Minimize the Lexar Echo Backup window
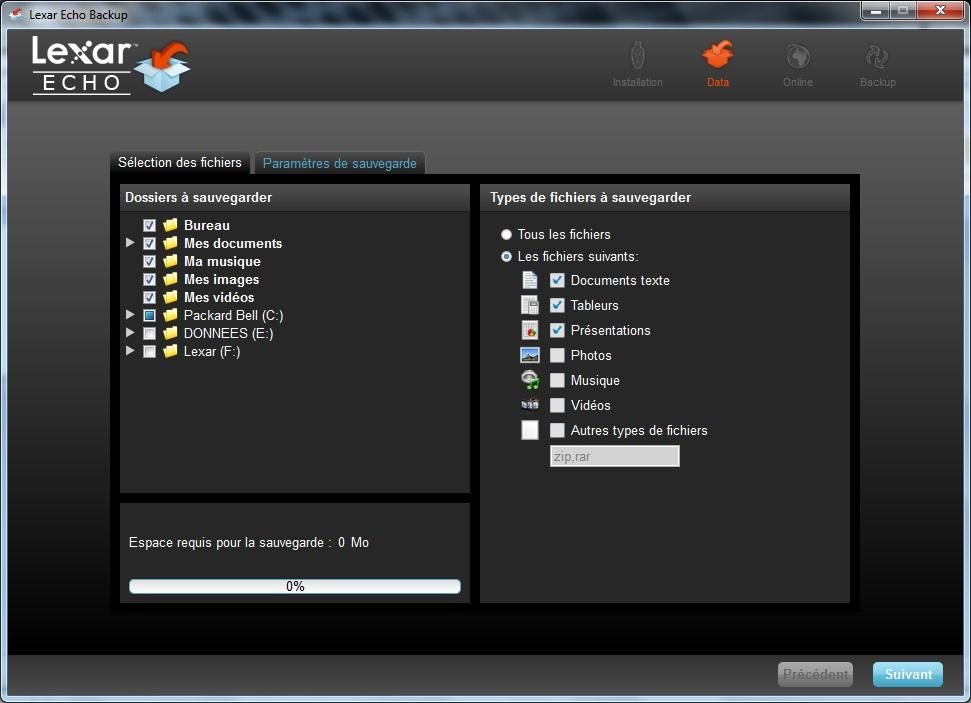 point(876,11)
